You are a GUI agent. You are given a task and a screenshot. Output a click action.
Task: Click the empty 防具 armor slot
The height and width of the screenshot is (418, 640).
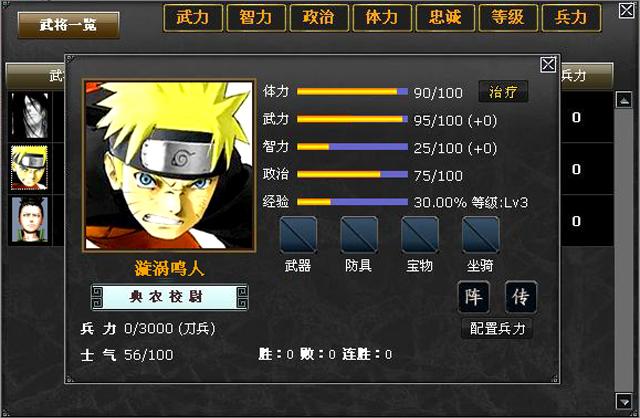[359, 235]
